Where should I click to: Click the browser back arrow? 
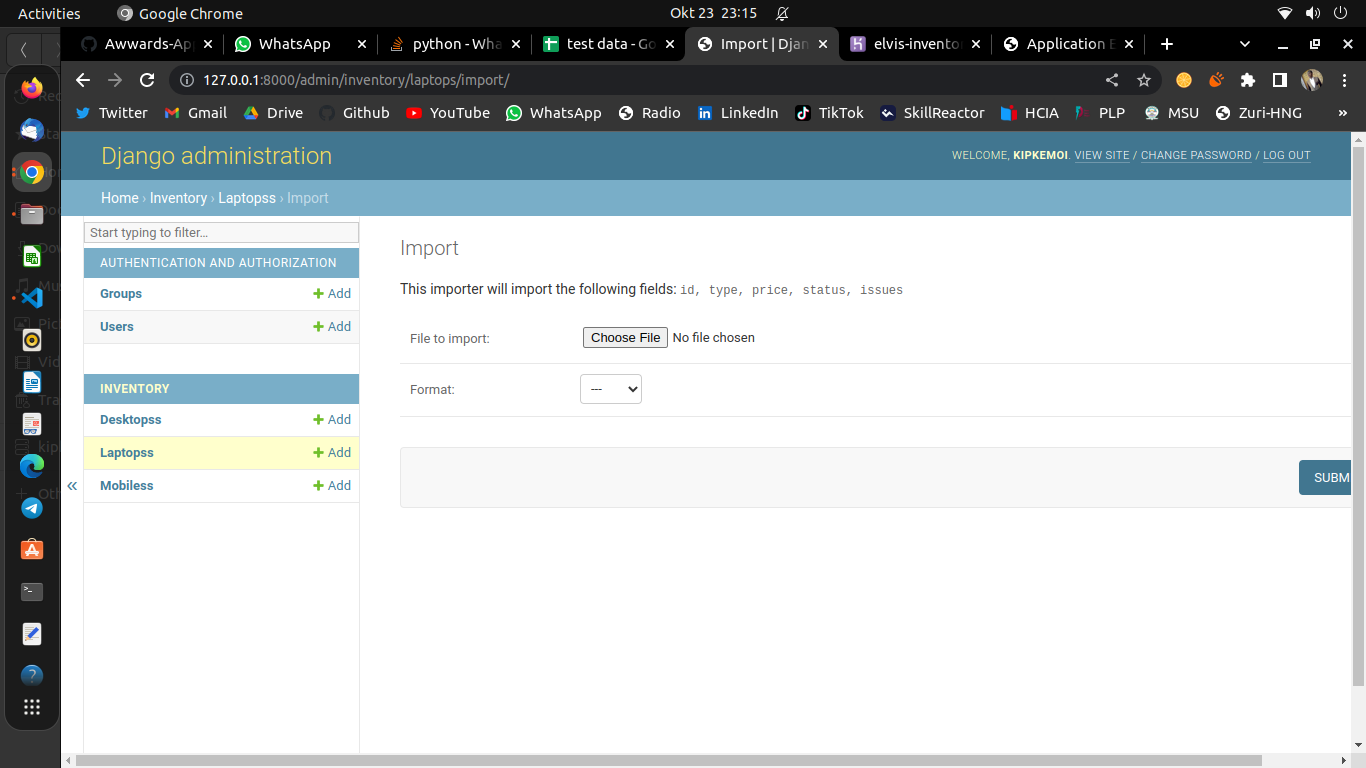[83, 80]
